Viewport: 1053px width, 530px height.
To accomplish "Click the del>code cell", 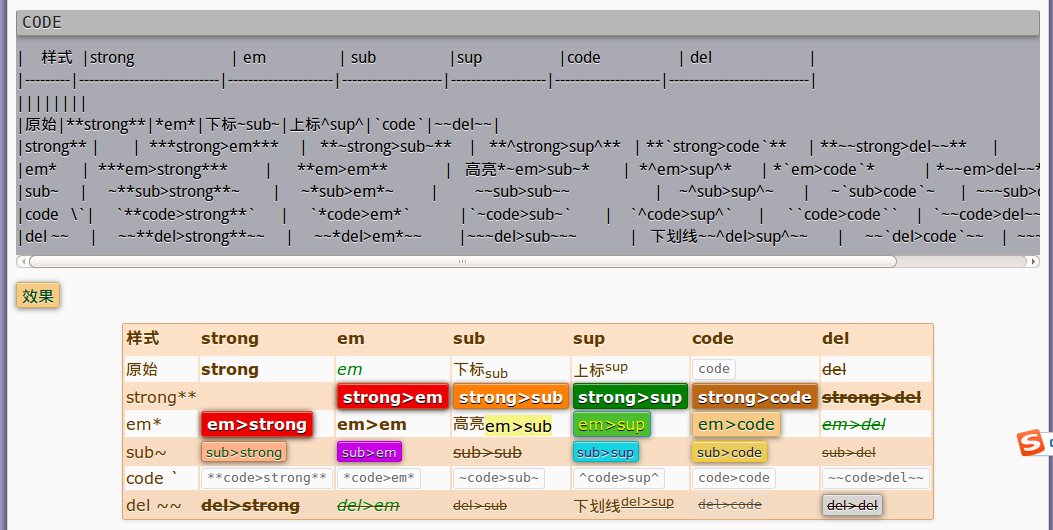I will 730,504.
